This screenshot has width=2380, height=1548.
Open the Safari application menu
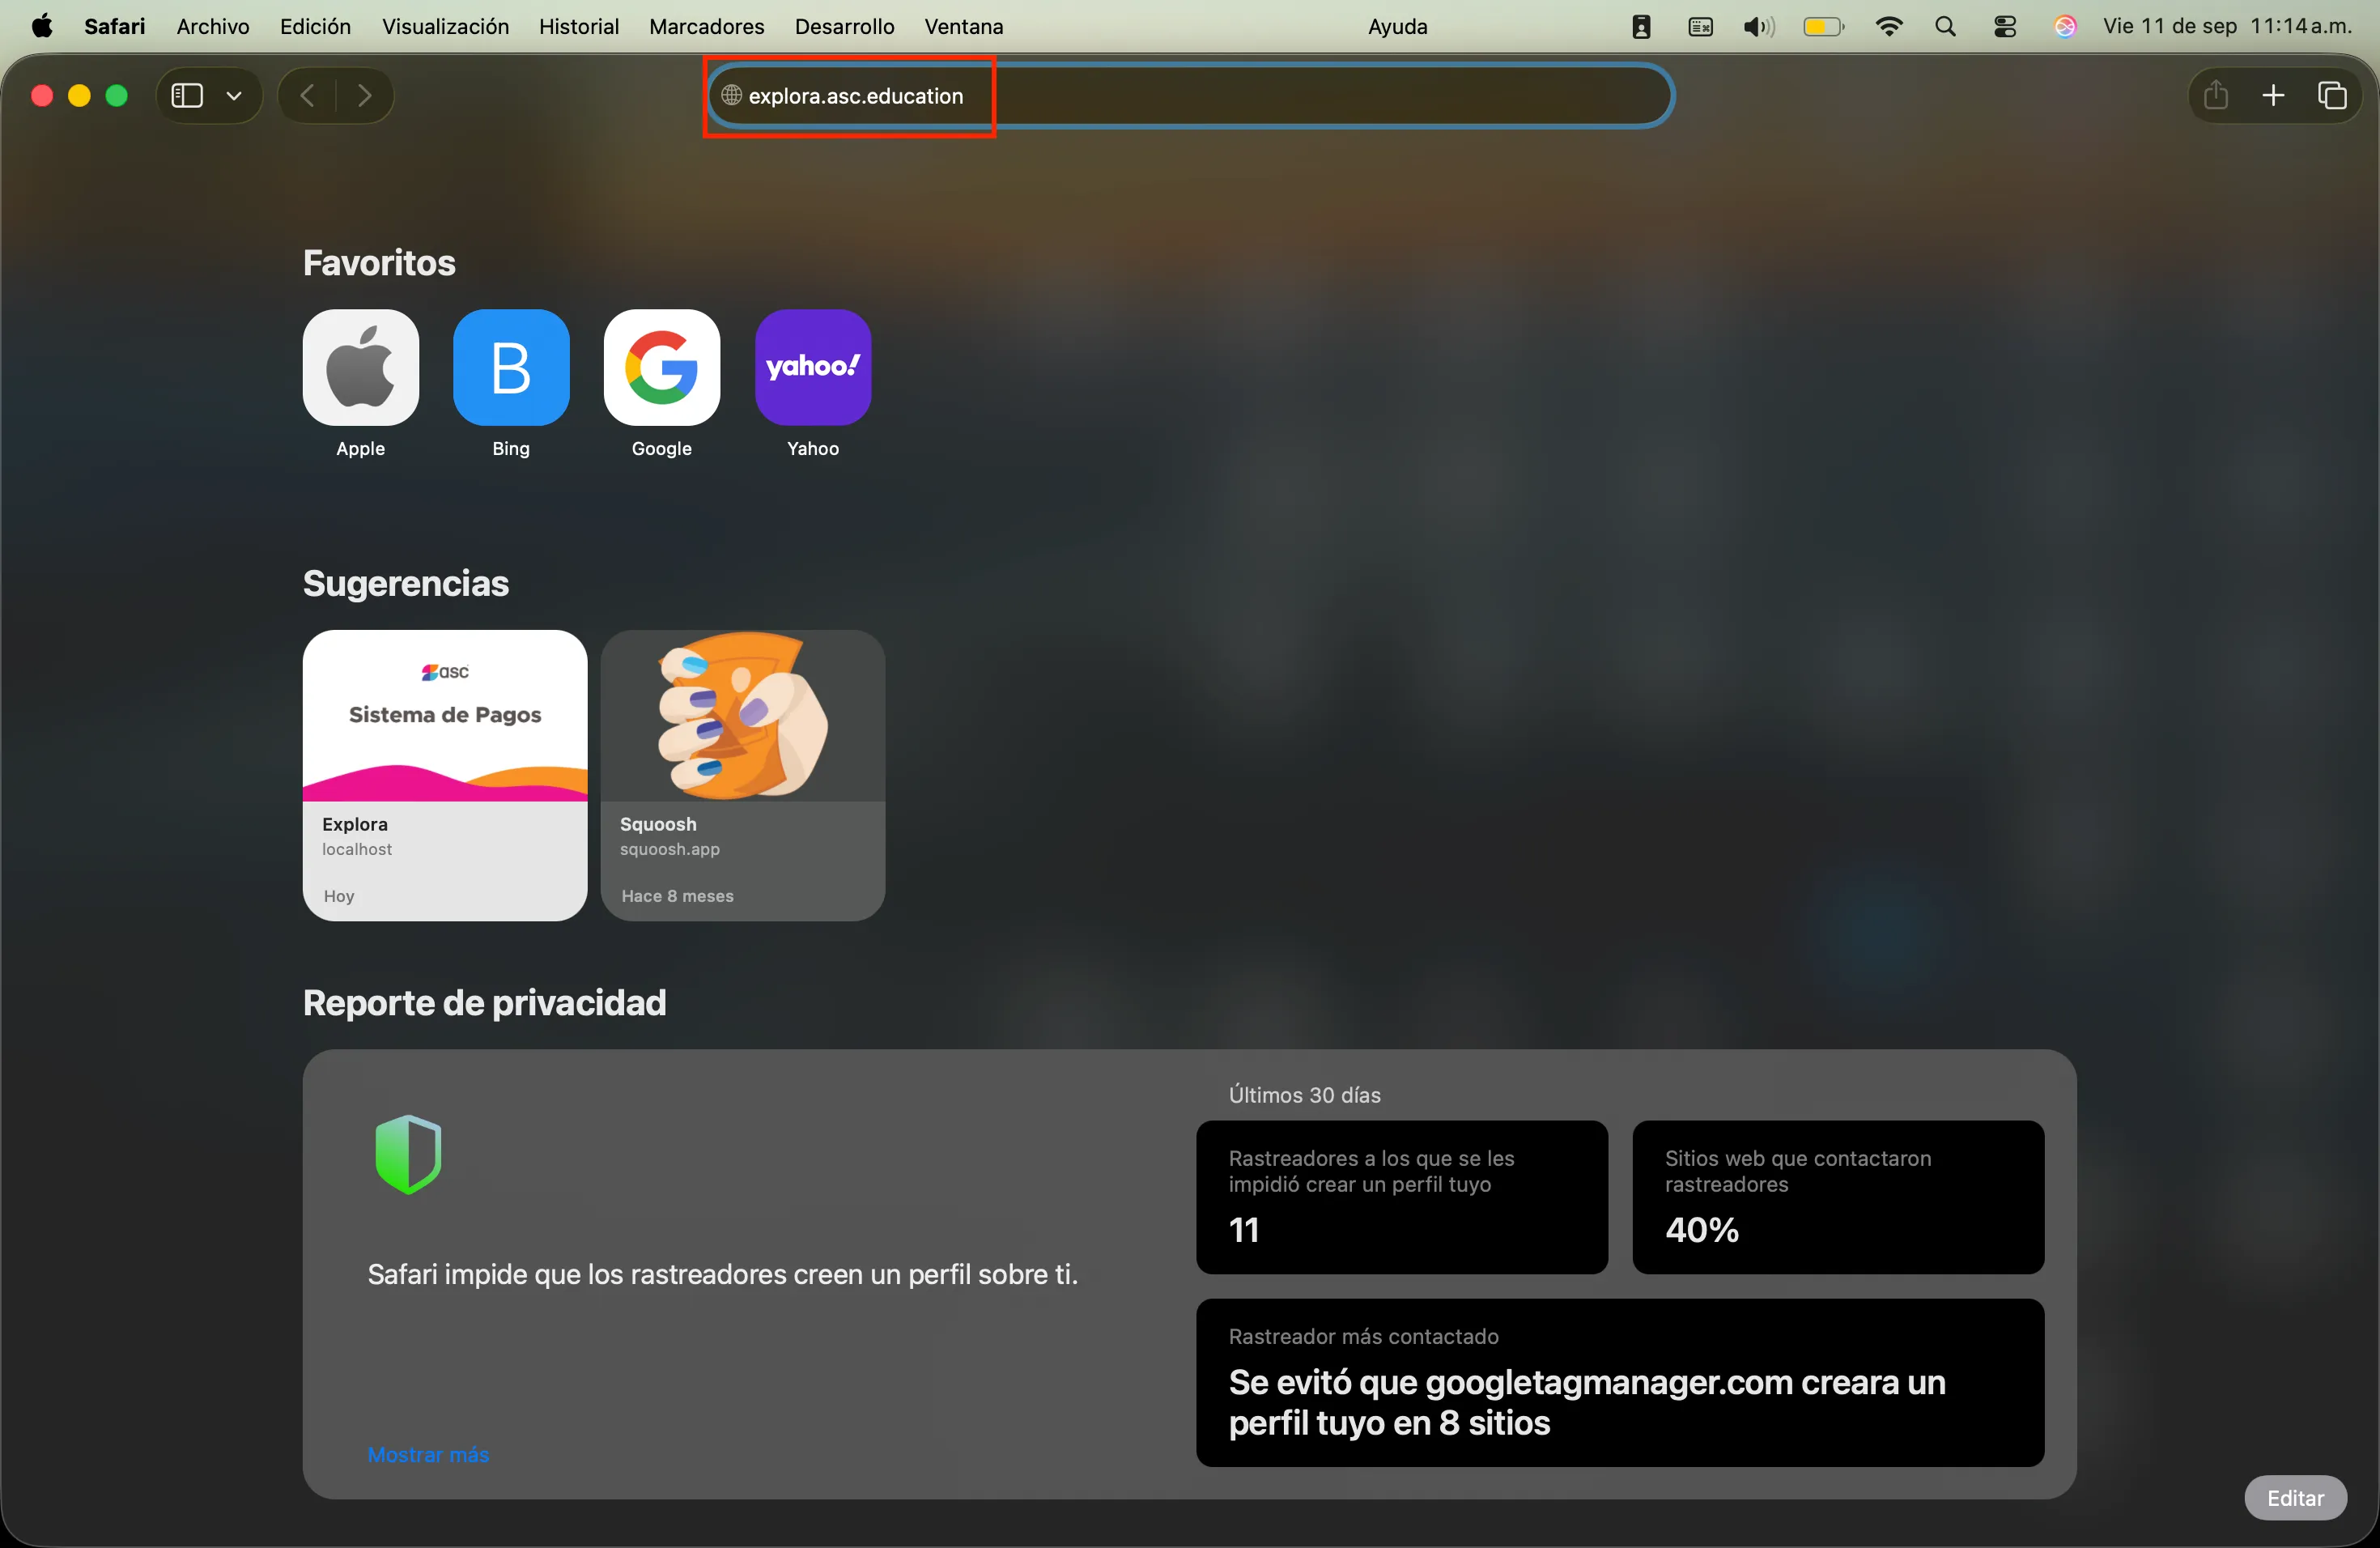115,26
